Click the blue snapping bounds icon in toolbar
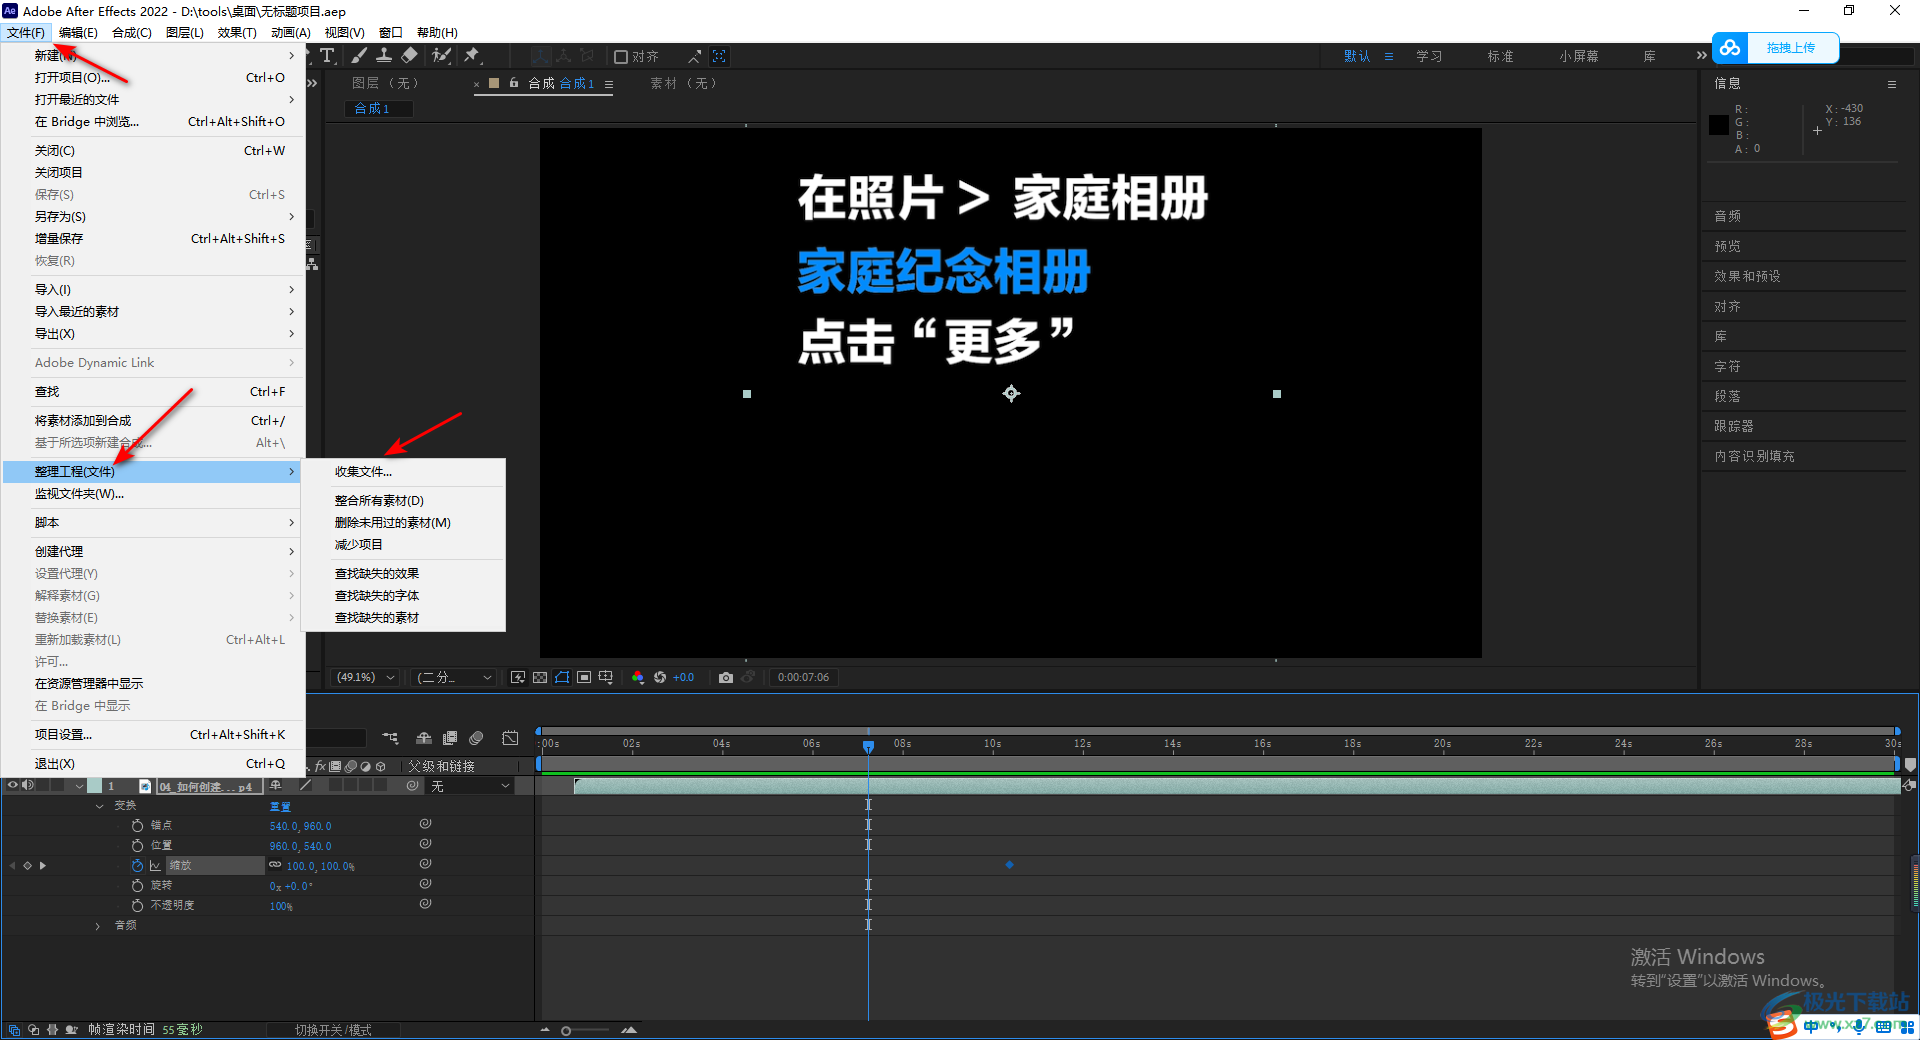This screenshot has height=1040, width=1920. pos(719,56)
